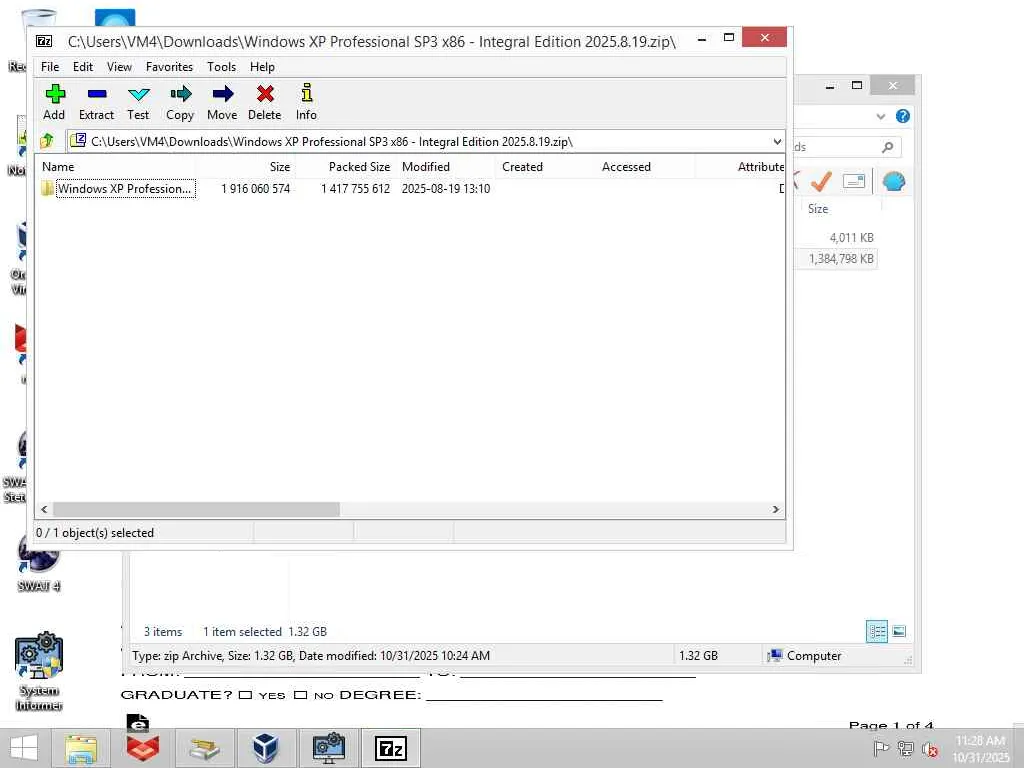Click the 7z icon in the window title bar

(44, 41)
